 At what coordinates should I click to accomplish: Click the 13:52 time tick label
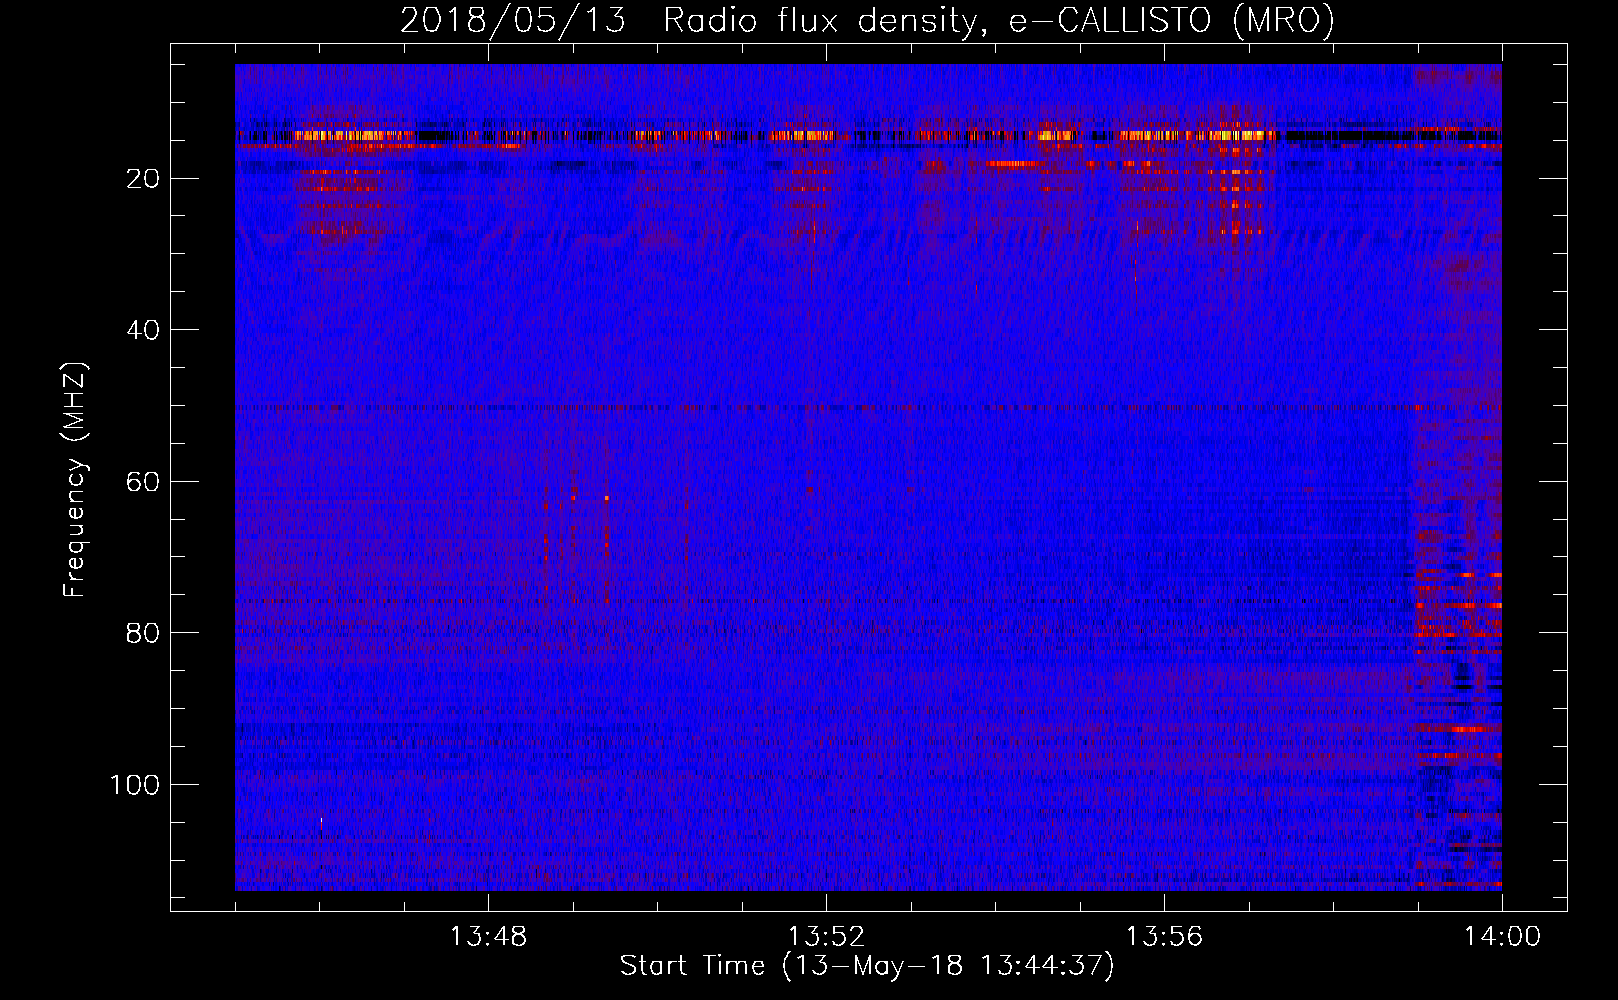[x=826, y=937]
